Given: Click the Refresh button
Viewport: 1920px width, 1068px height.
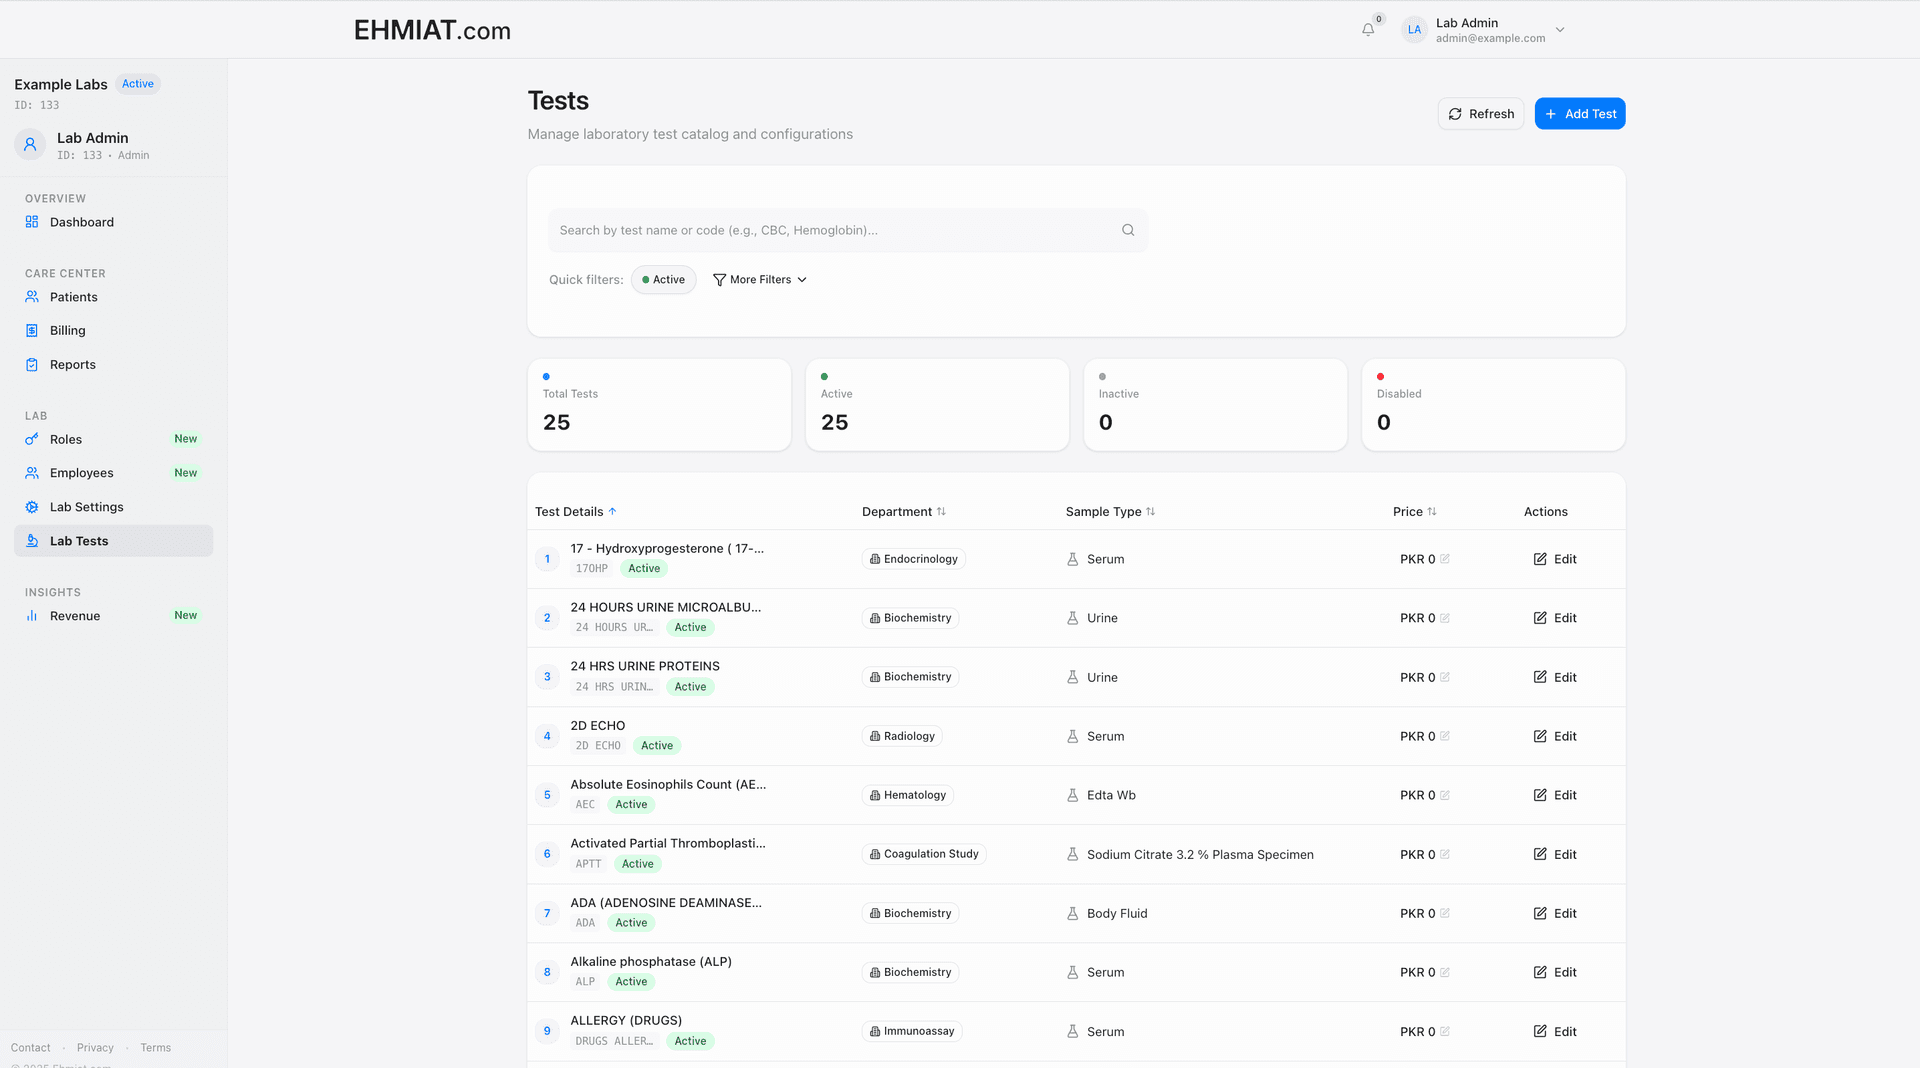Looking at the screenshot, I should [x=1481, y=114].
